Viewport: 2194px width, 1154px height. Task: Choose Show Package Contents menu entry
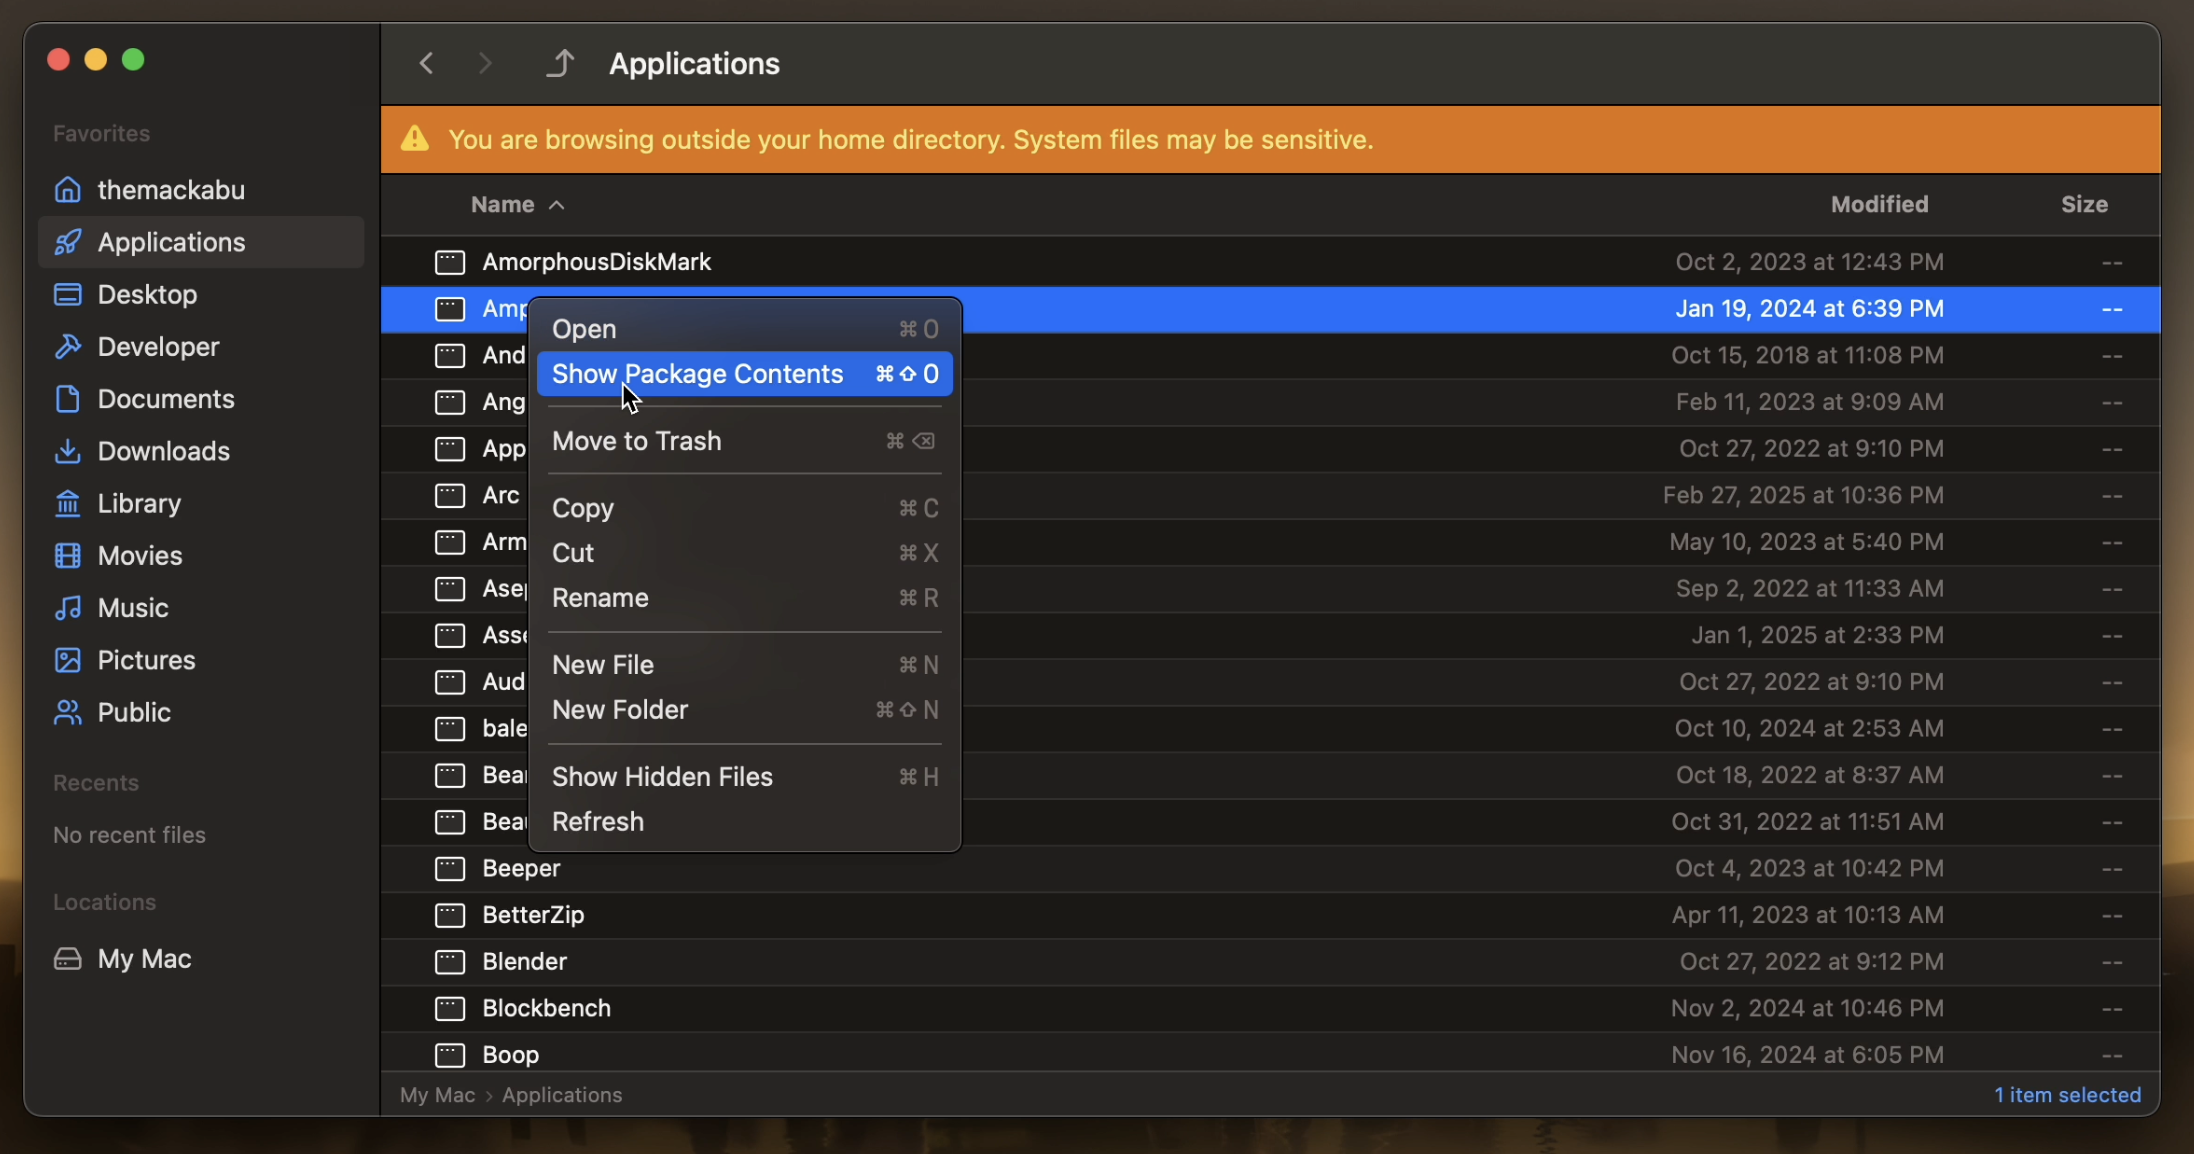(698, 374)
